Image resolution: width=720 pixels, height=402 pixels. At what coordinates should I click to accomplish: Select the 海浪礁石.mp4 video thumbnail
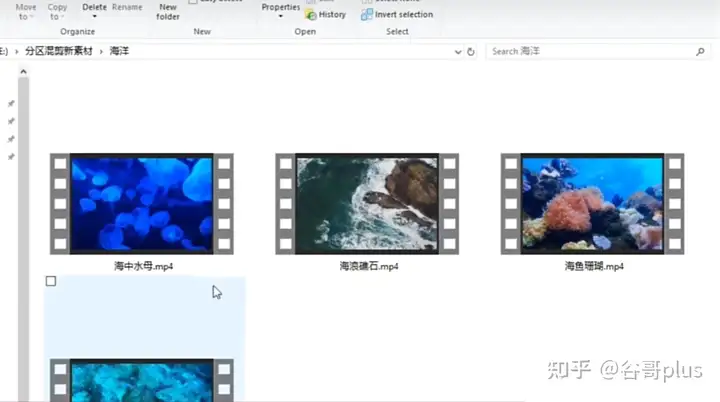click(x=367, y=204)
